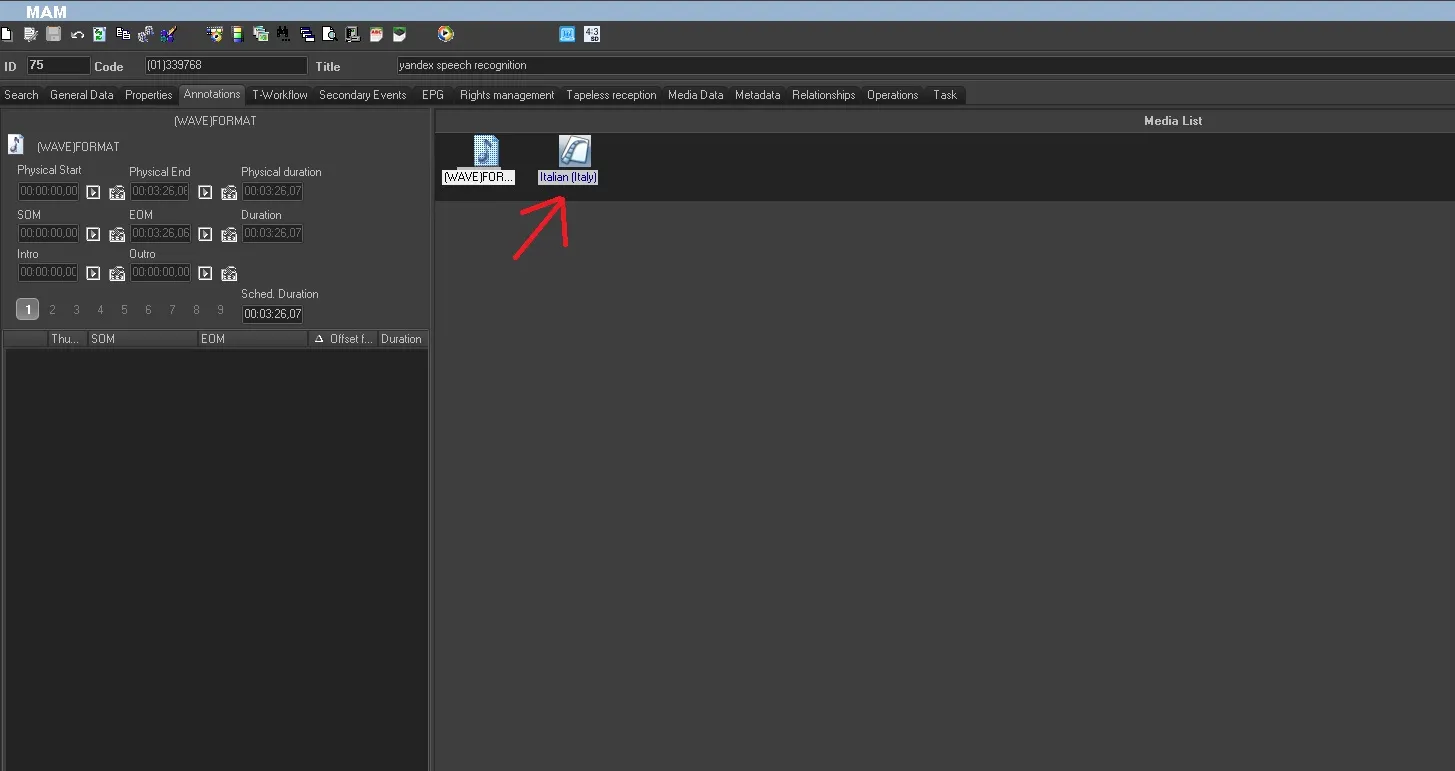
Task: Click the clapperboard icon beside Intro
Action: pyautogui.click(x=117, y=273)
